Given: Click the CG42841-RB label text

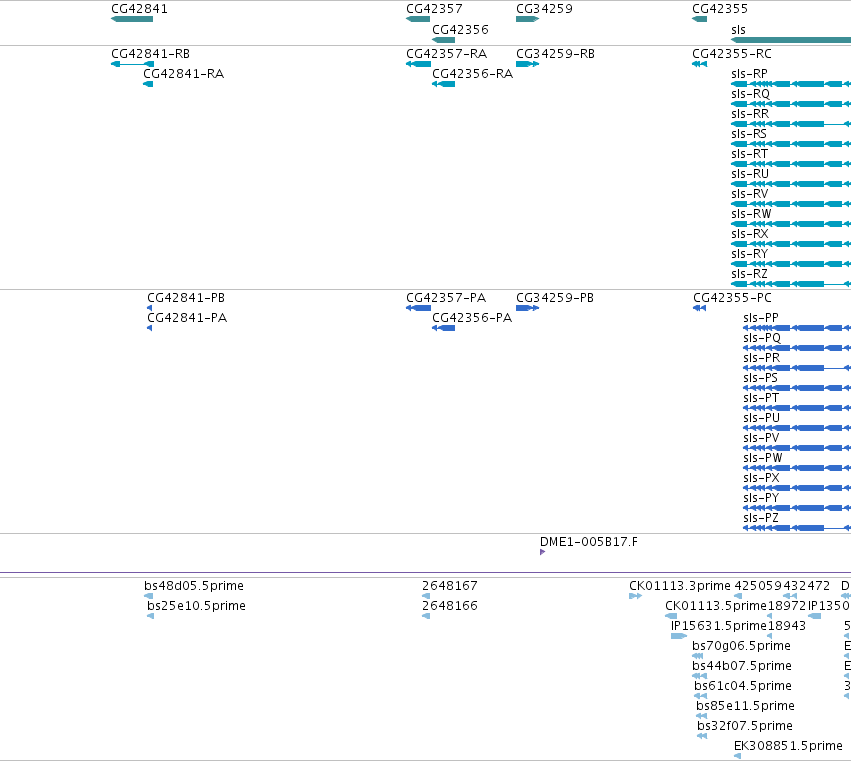Looking at the screenshot, I should 150,54.
